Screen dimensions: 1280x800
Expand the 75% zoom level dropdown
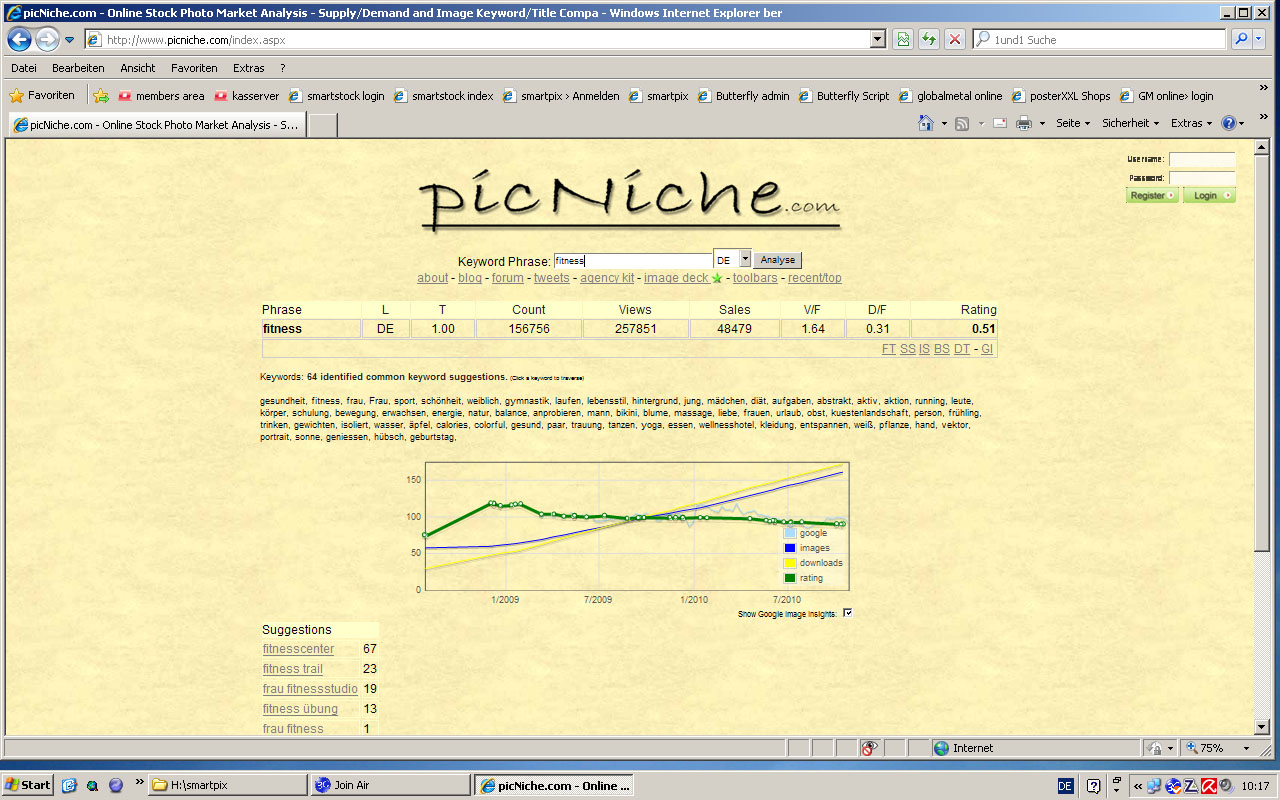tap(1246, 748)
